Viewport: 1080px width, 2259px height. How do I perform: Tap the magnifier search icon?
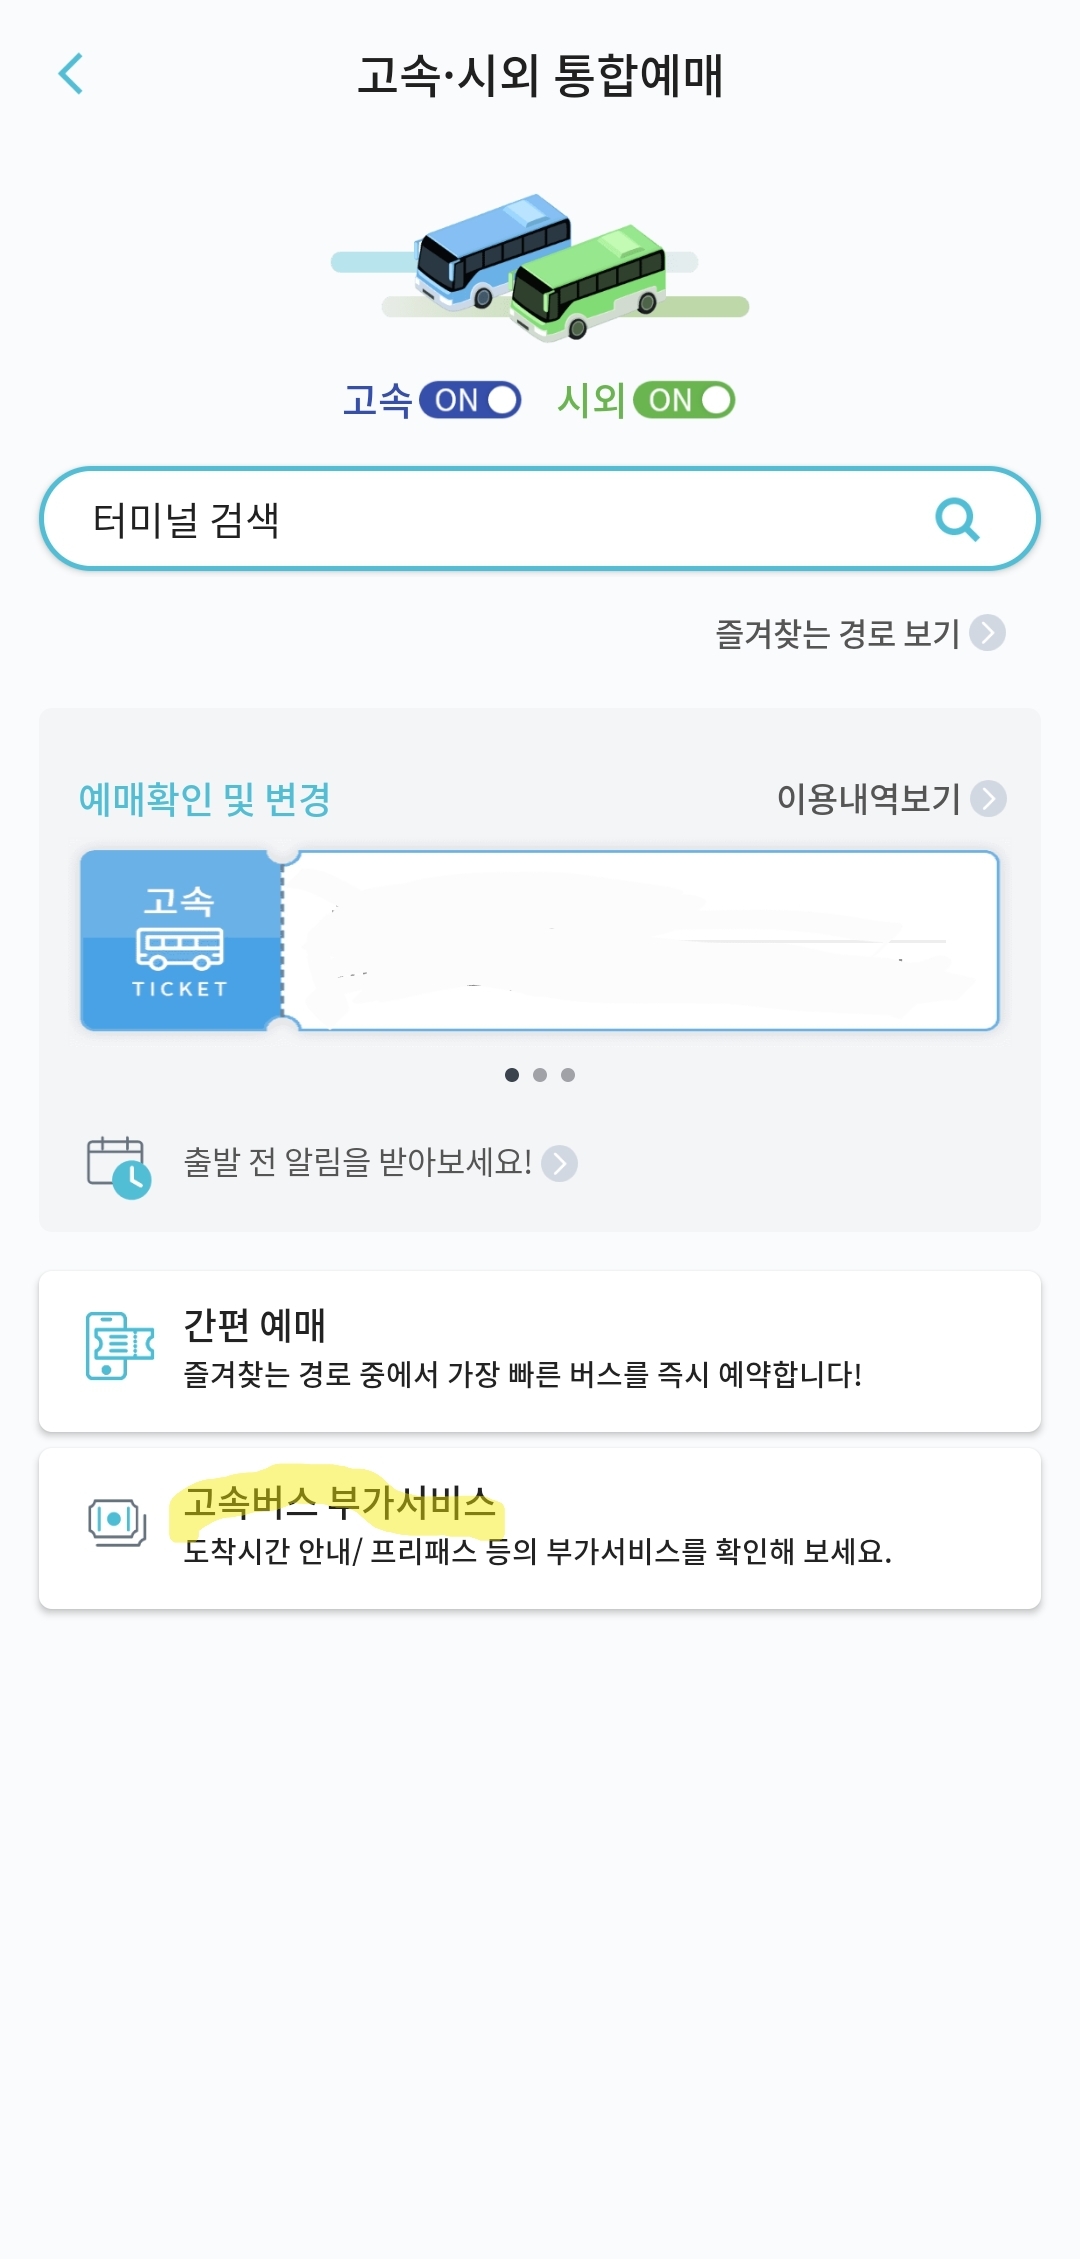click(x=957, y=519)
